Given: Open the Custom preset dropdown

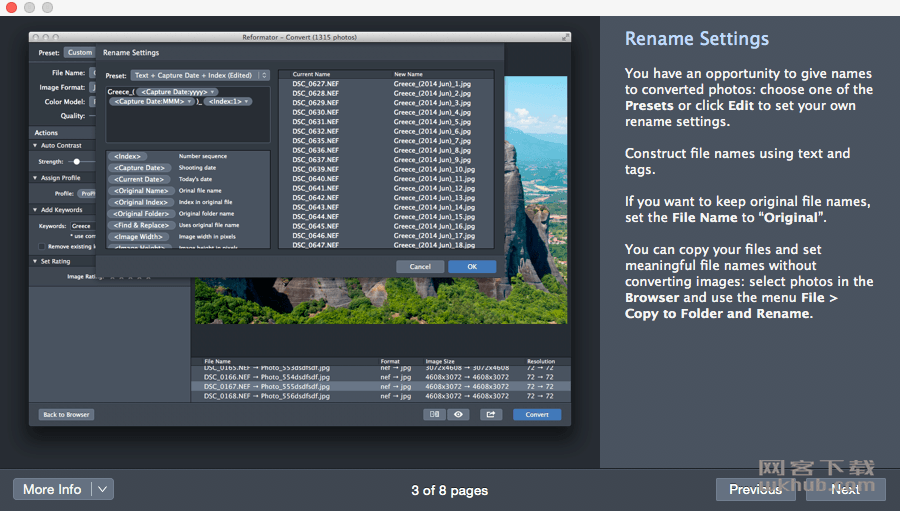Looking at the screenshot, I should point(80,52).
